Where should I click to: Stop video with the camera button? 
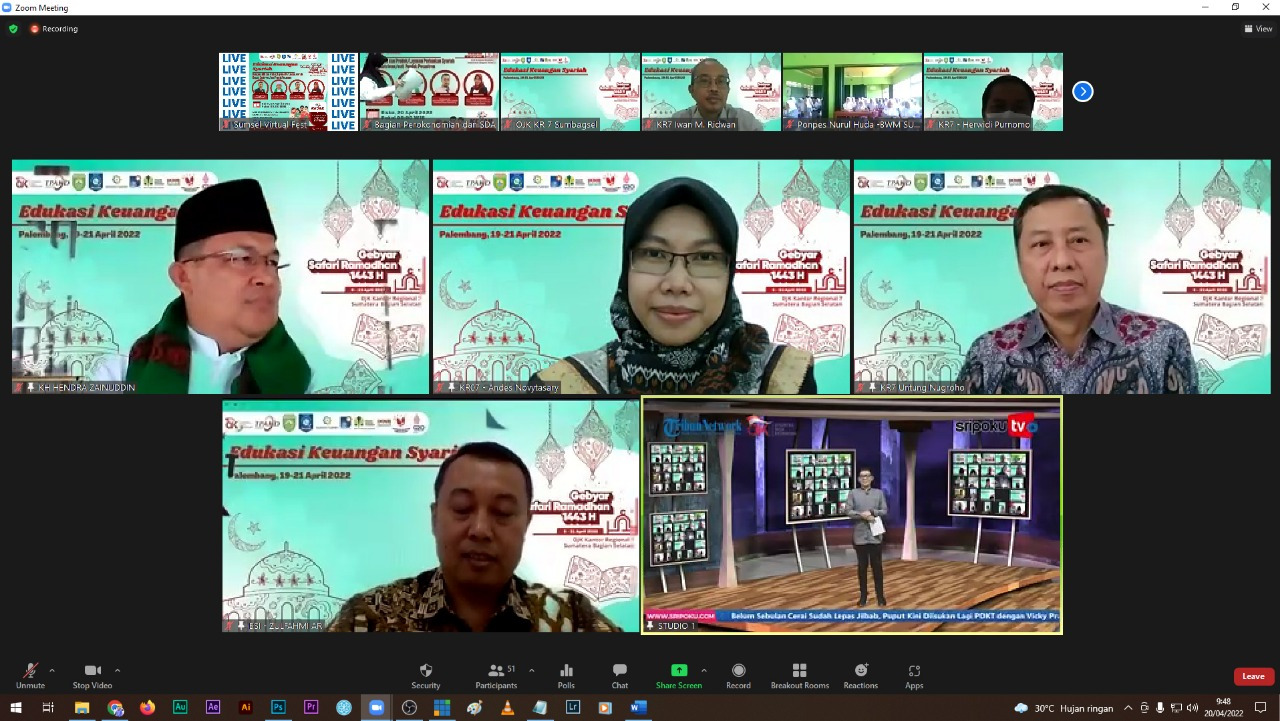coord(92,675)
